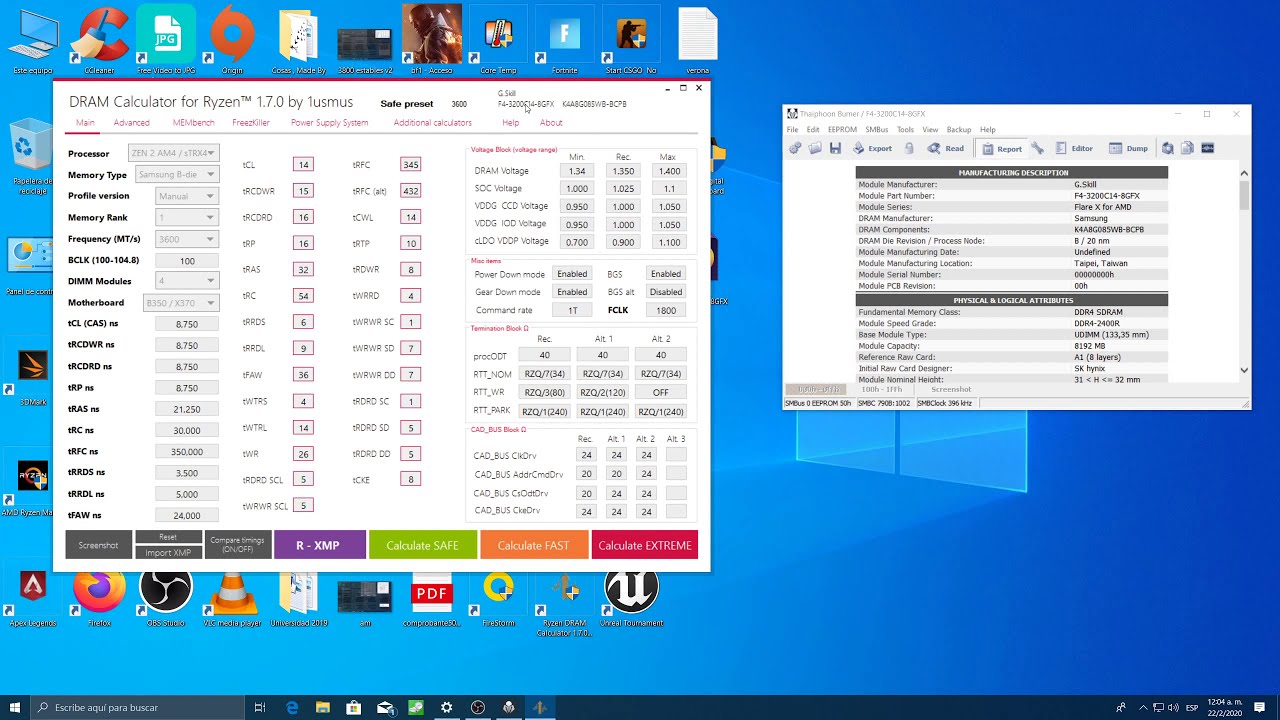
Task: Open Microsoft Store from the taskbar
Action: coord(354,707)
